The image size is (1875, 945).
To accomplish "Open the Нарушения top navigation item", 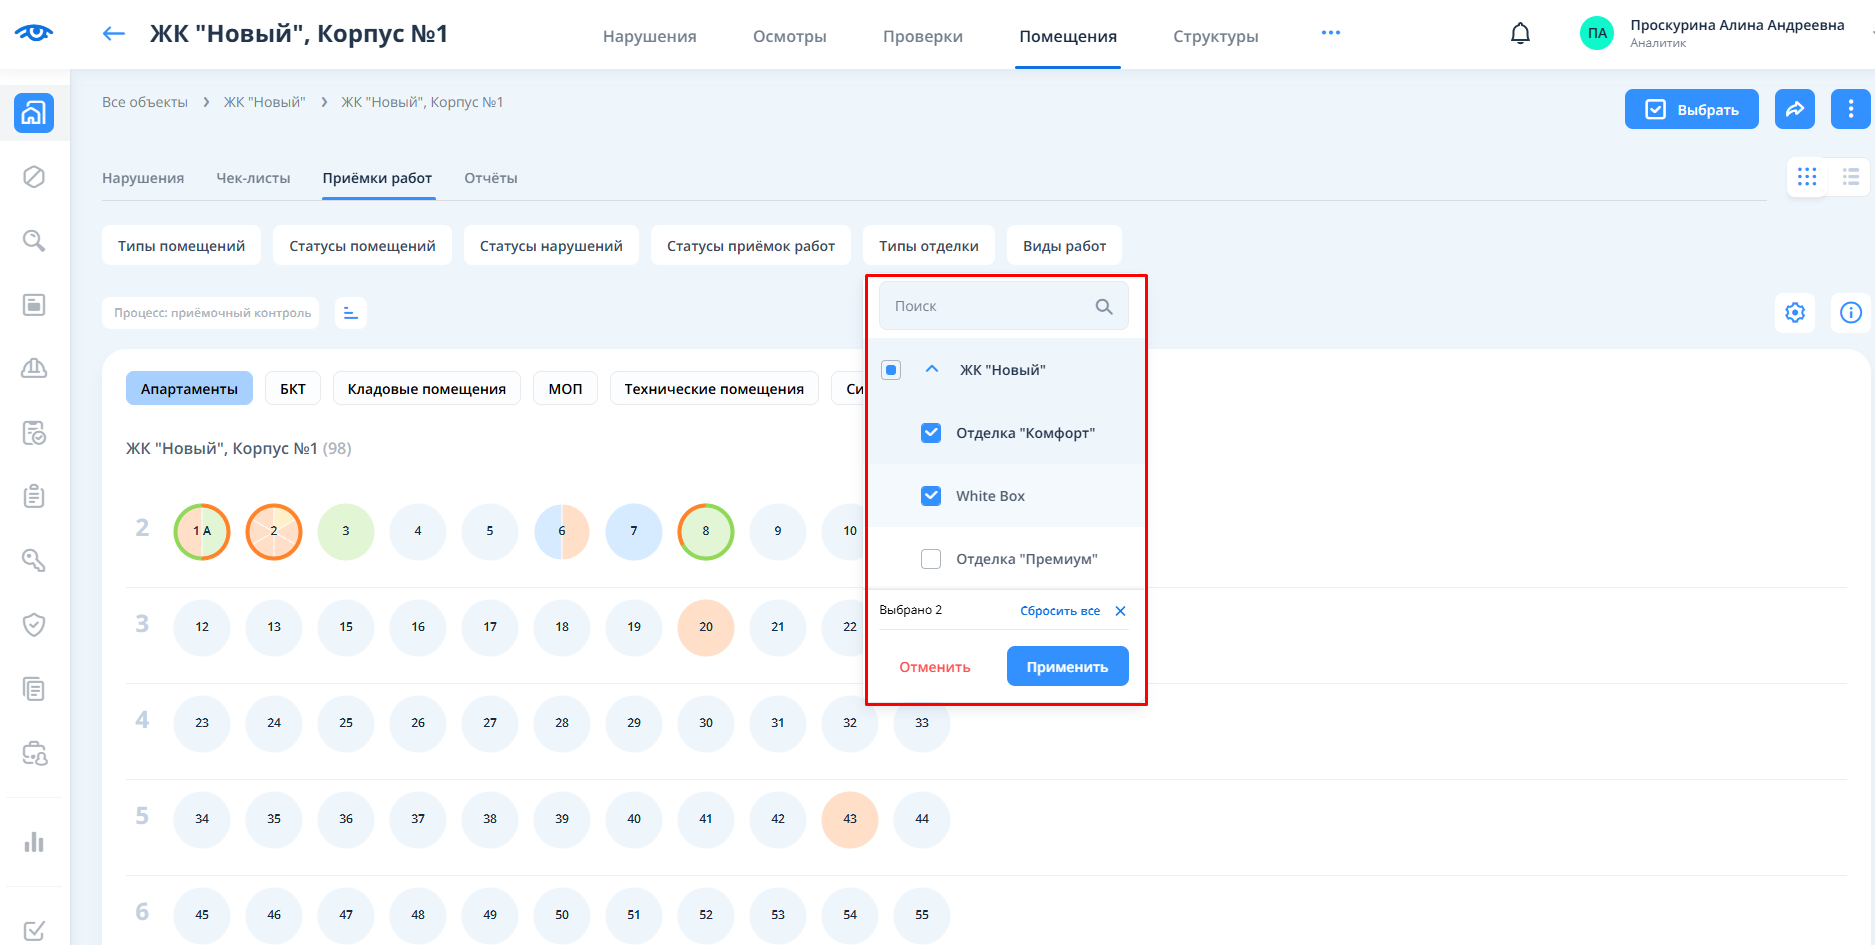I will point(649,36).
